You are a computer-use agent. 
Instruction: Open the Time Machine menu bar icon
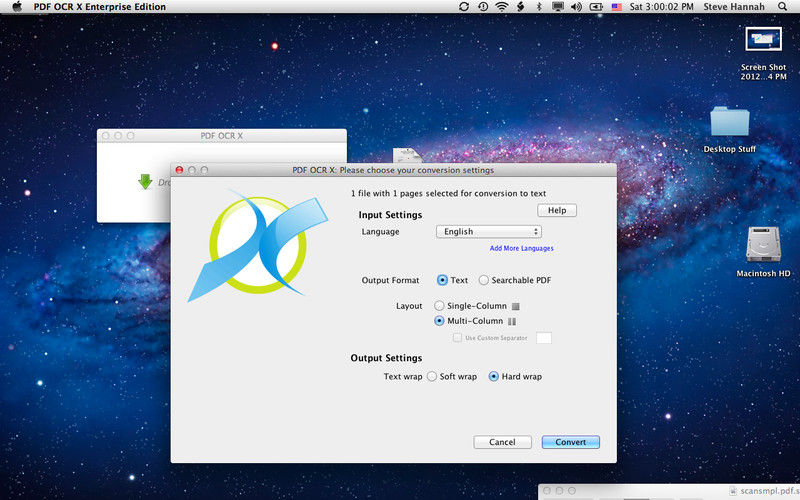482,6
